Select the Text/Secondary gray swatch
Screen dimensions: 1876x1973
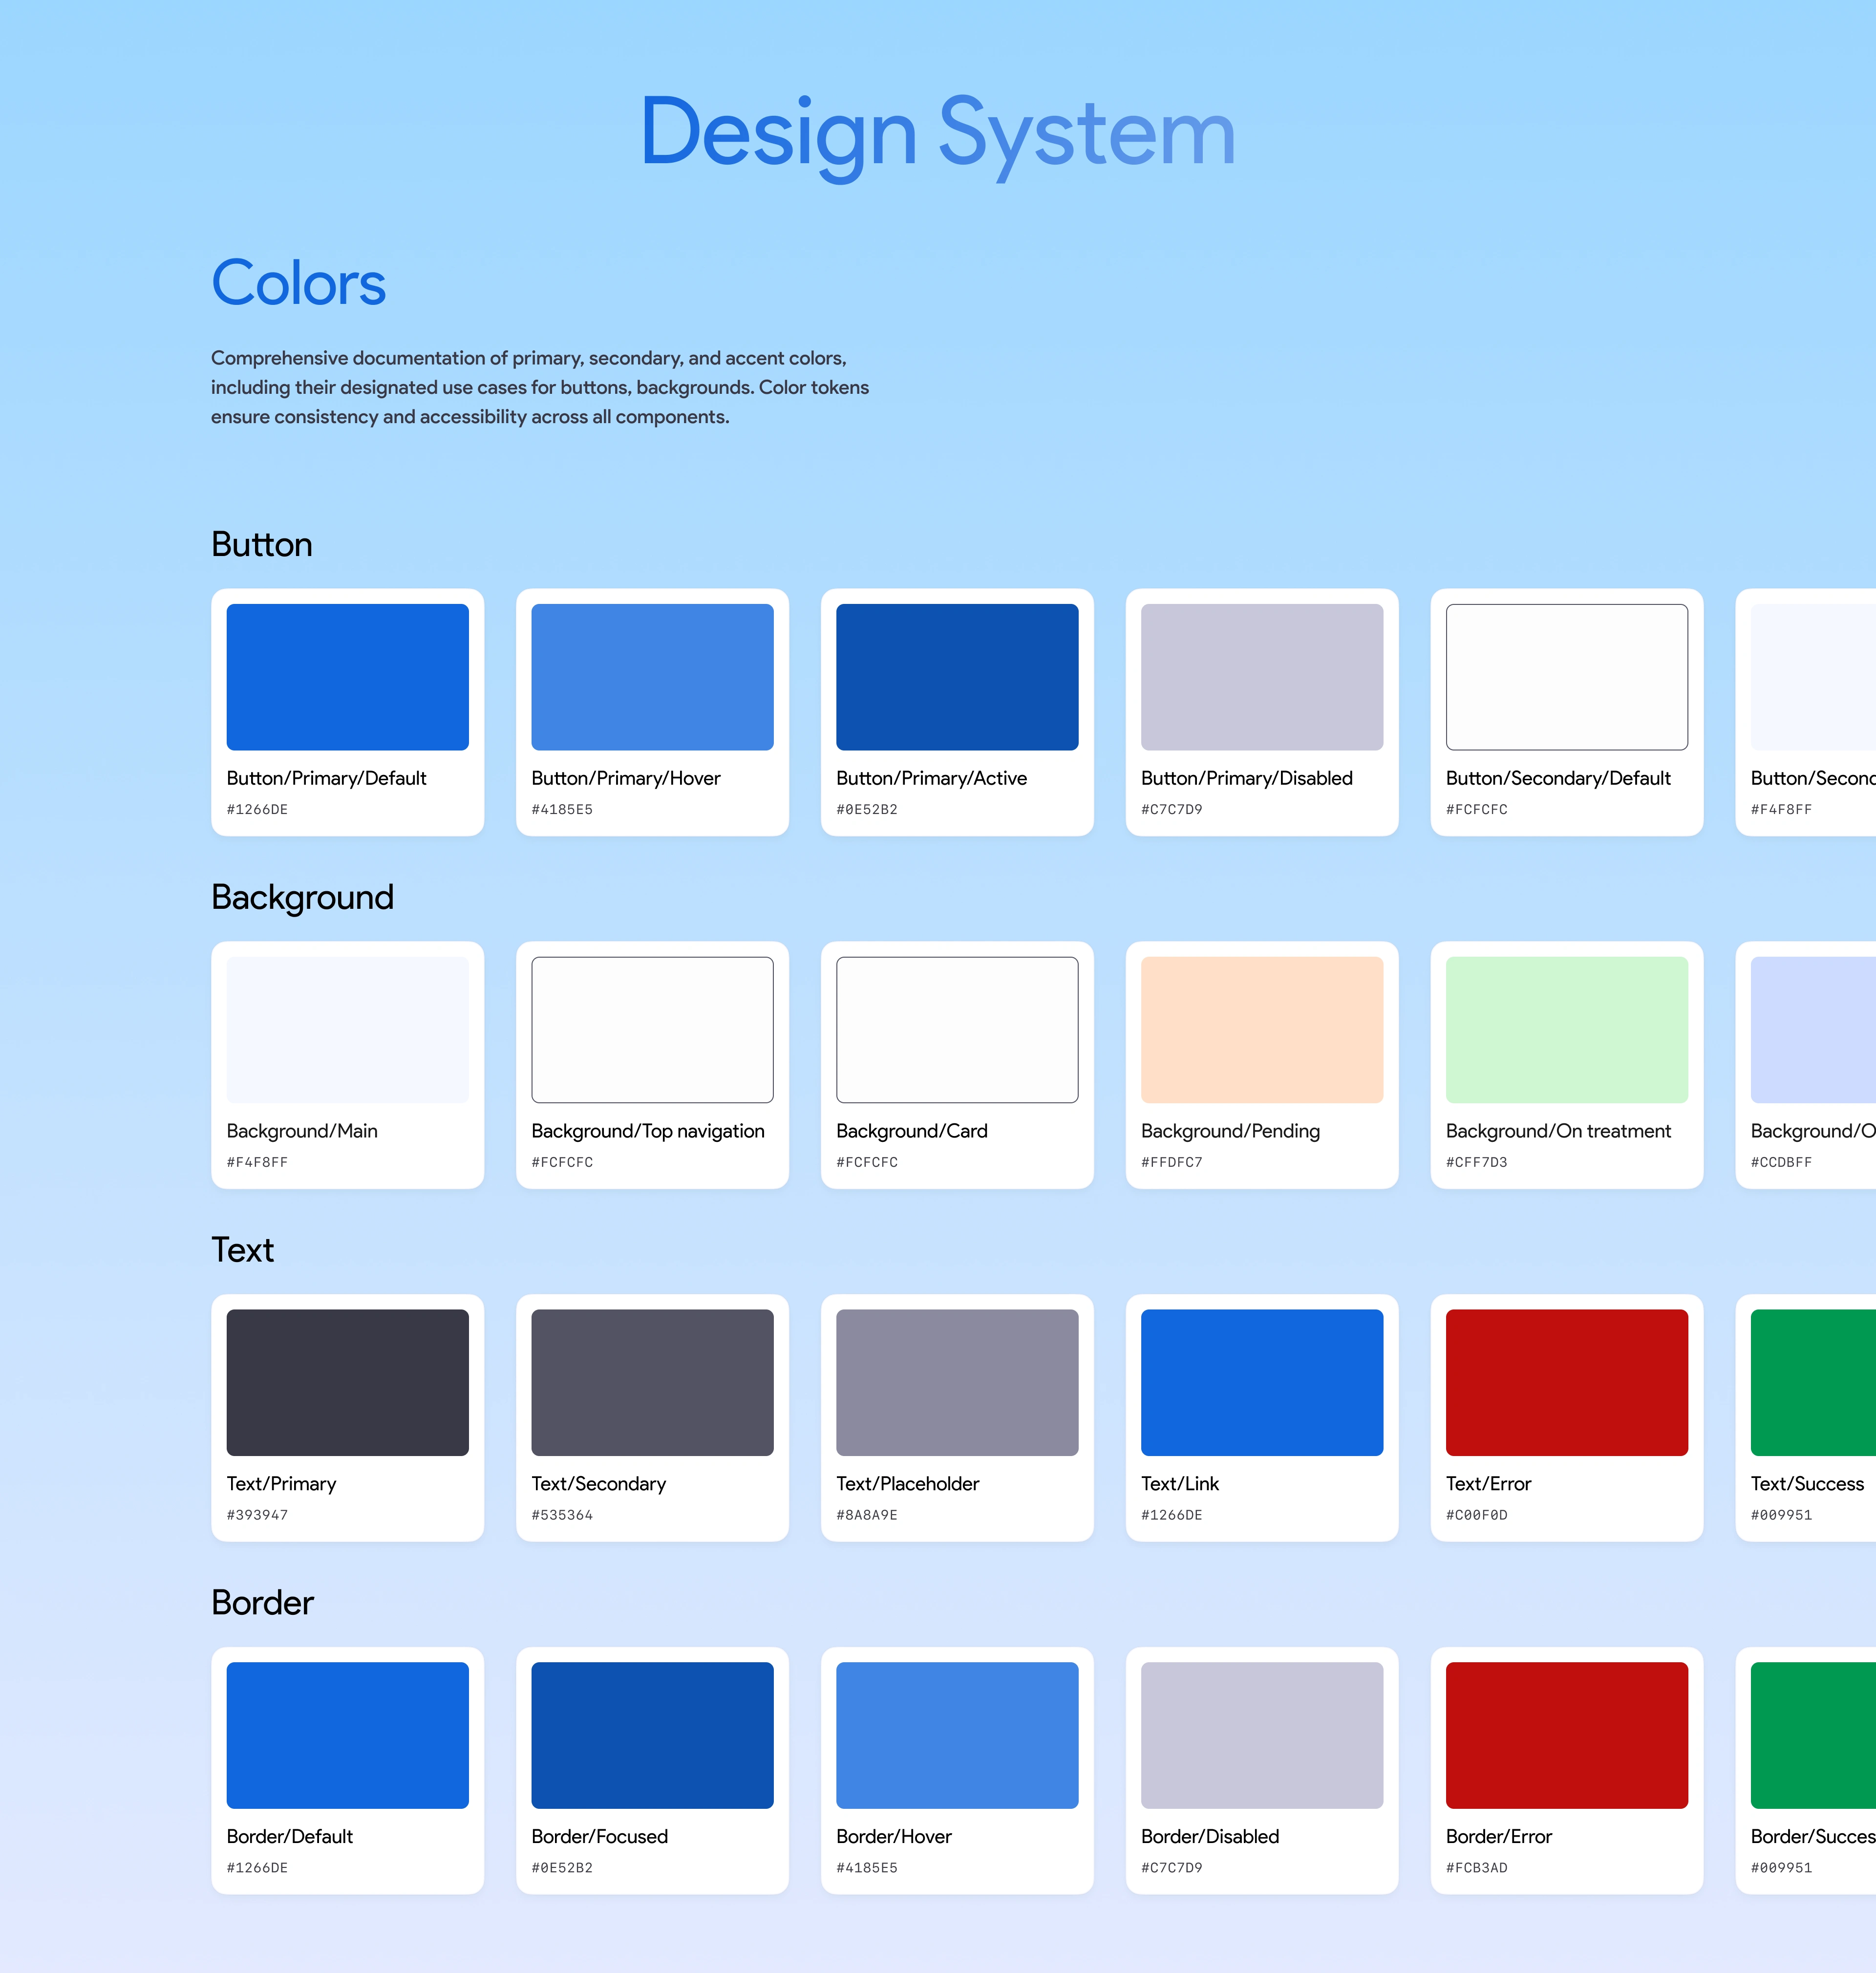tap(652, 1382)
